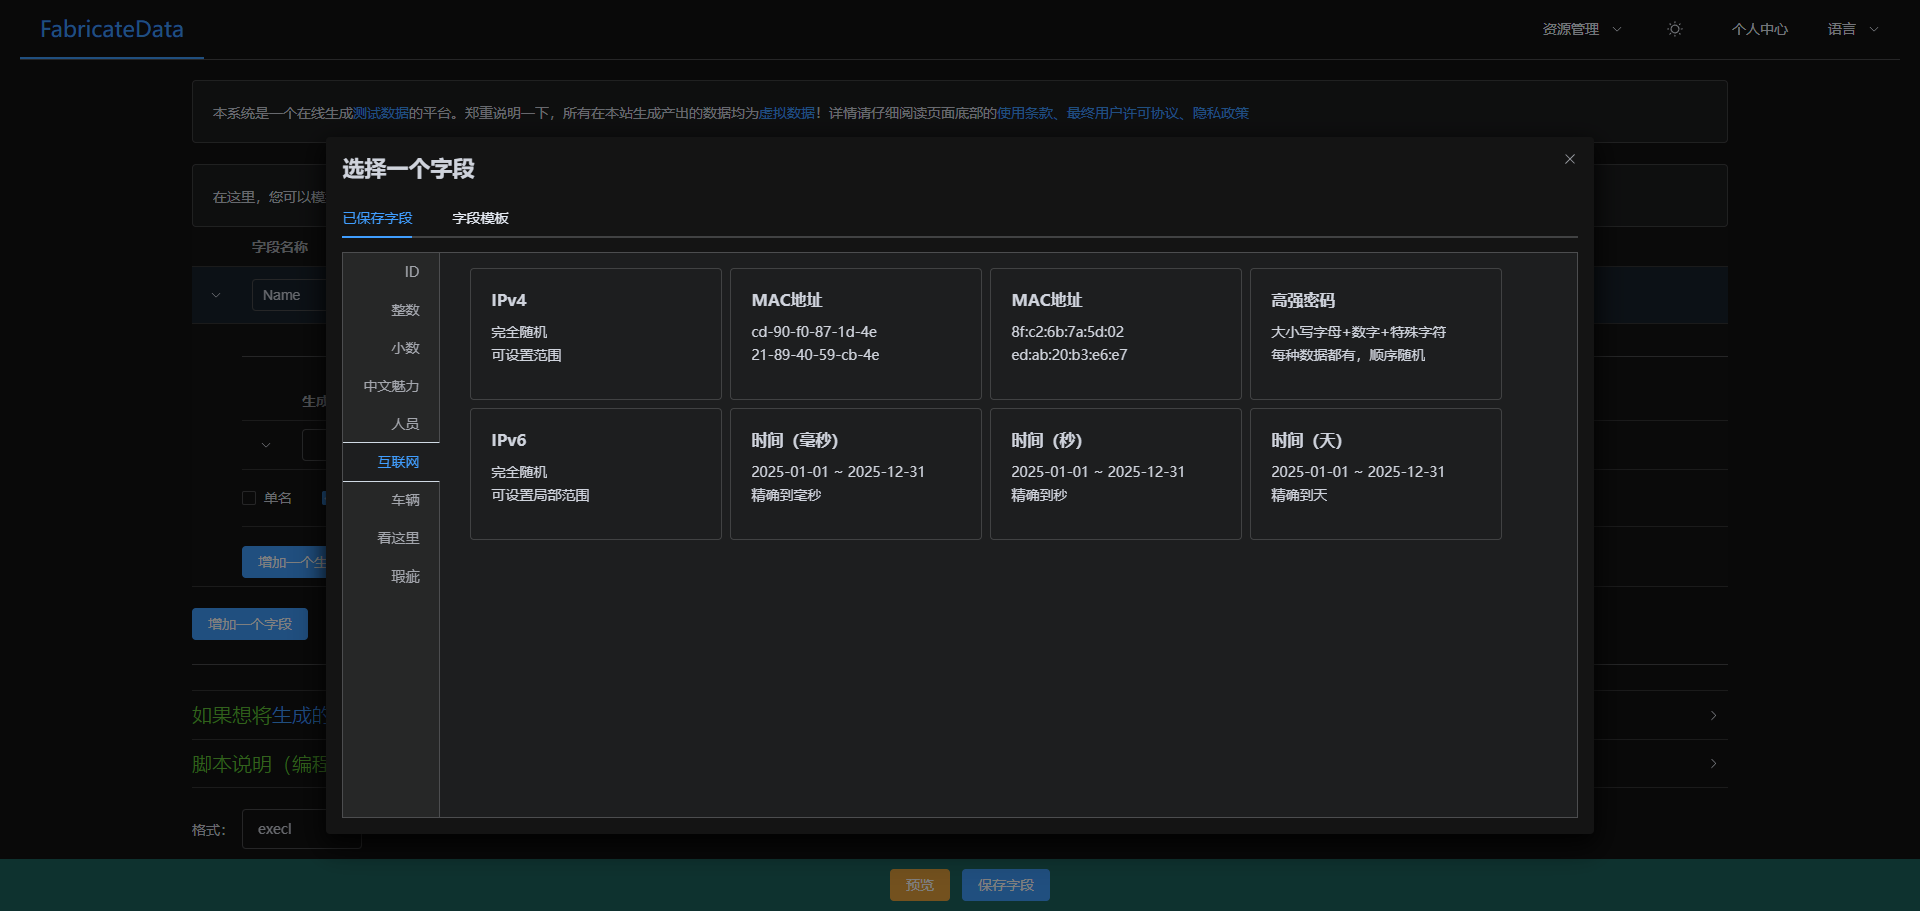Open the execl format dropdown
The image size is (1920, 911).
click(x=302, y=829)
